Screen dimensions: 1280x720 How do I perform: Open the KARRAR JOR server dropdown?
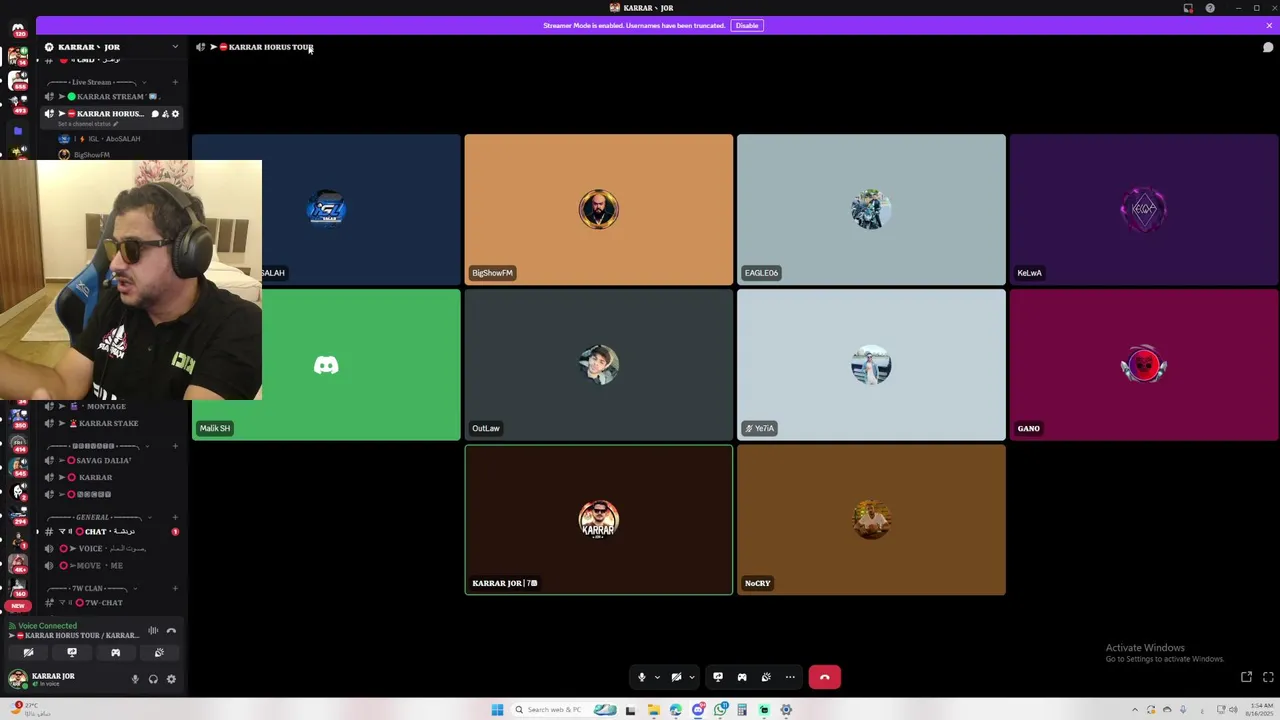pos(174,47)
